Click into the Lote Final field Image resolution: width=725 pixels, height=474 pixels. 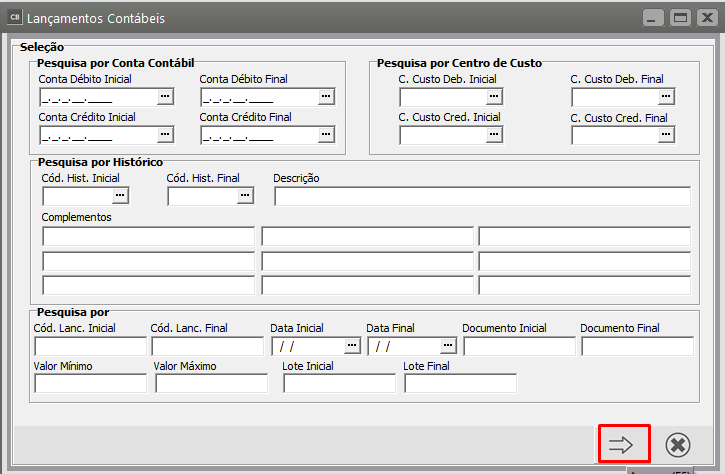(x=460, y=383)
